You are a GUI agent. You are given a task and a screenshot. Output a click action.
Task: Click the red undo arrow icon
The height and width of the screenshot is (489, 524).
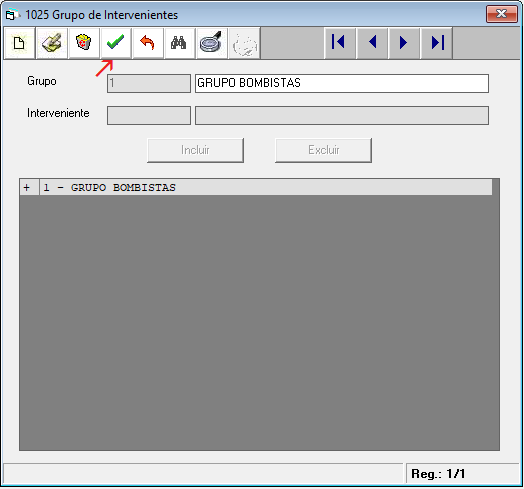tap(148, 43)
